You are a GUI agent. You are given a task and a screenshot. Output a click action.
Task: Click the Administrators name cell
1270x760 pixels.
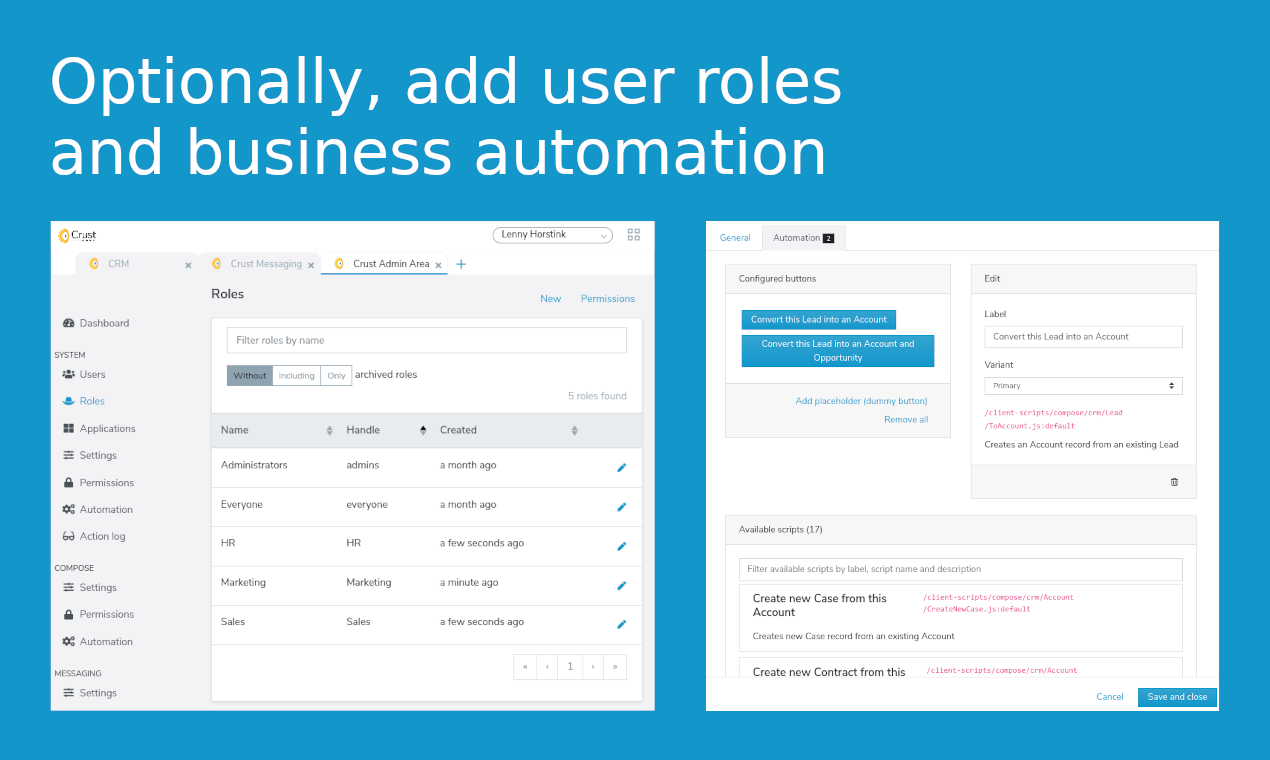point(254,466)
